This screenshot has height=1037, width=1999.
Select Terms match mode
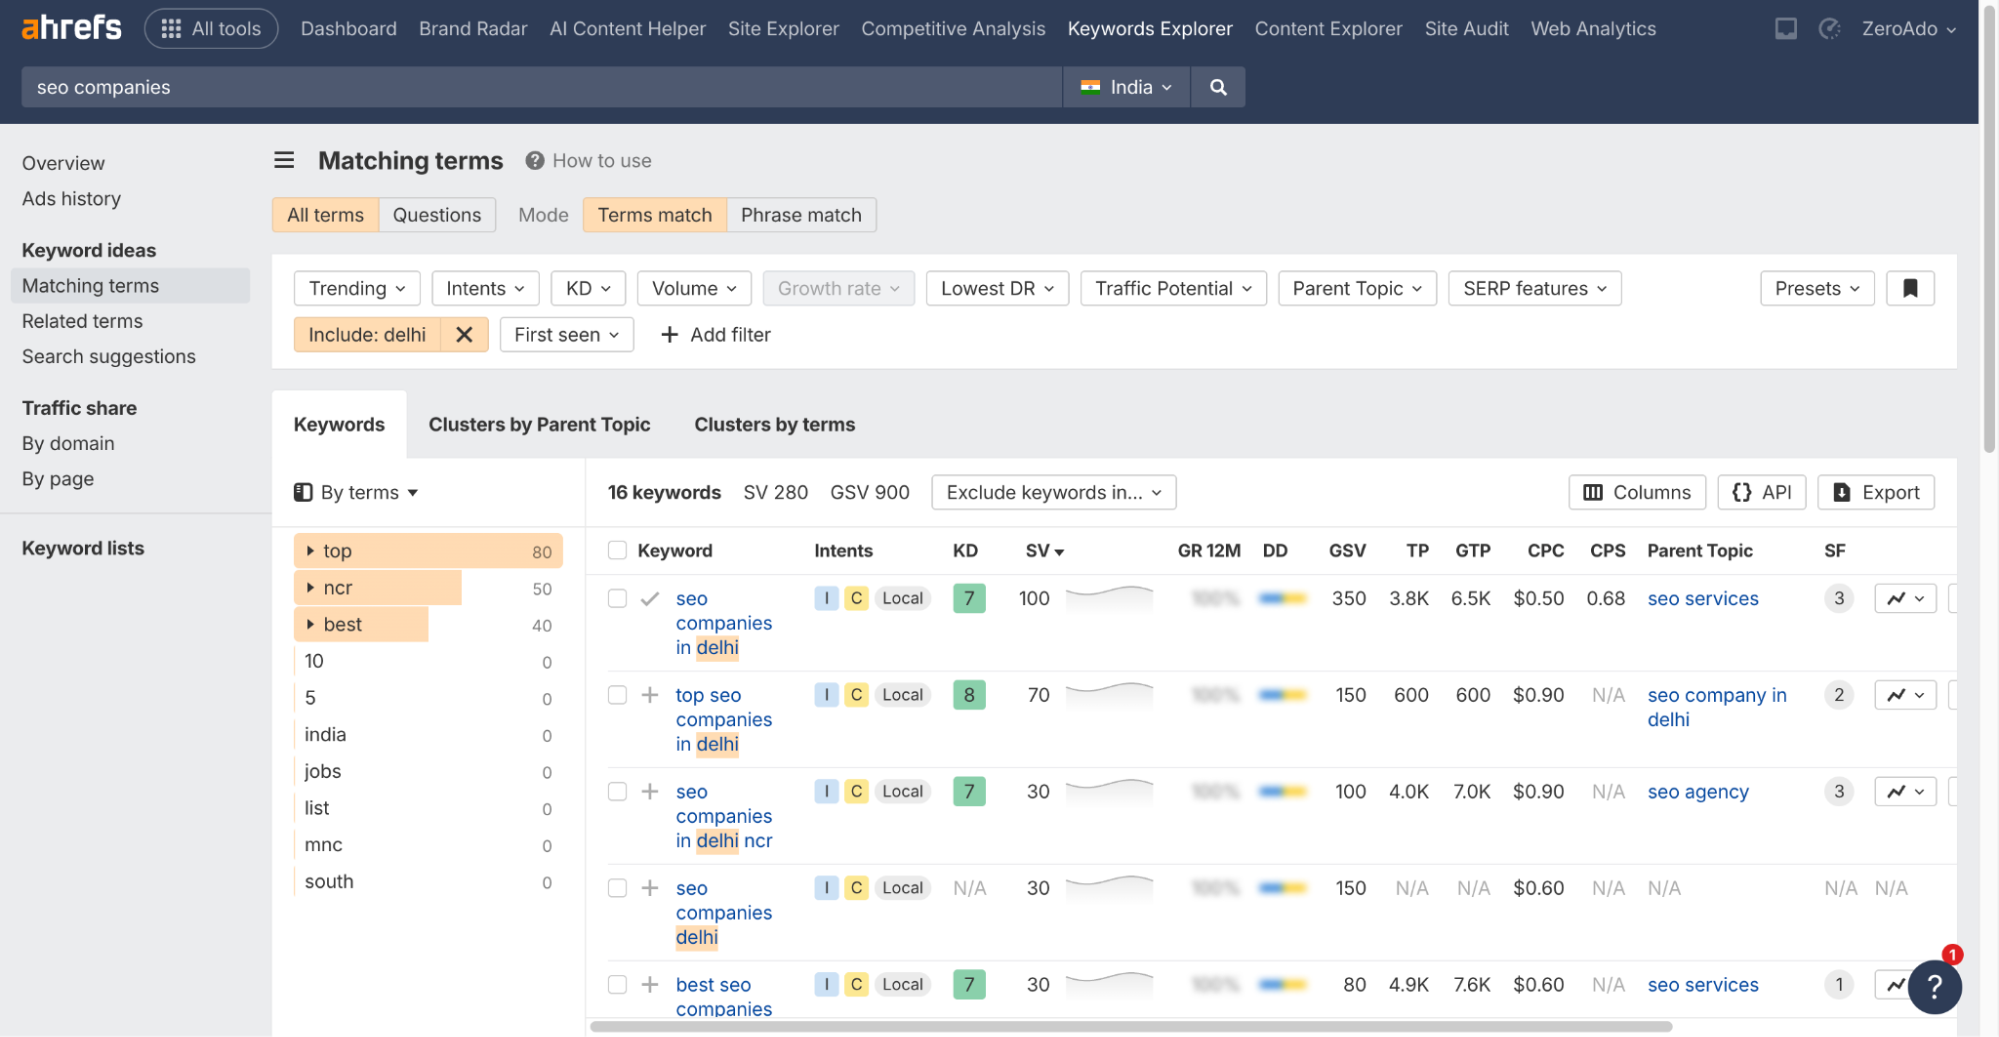click(x=655, y=215)
